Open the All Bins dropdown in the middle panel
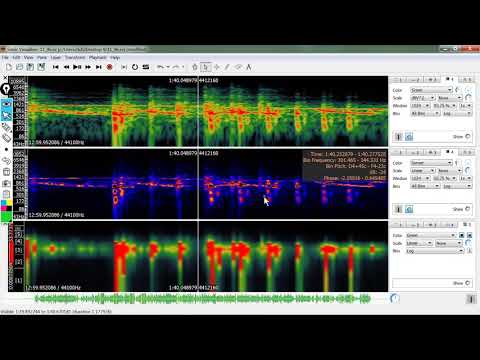480x360 pixels. 425,186
